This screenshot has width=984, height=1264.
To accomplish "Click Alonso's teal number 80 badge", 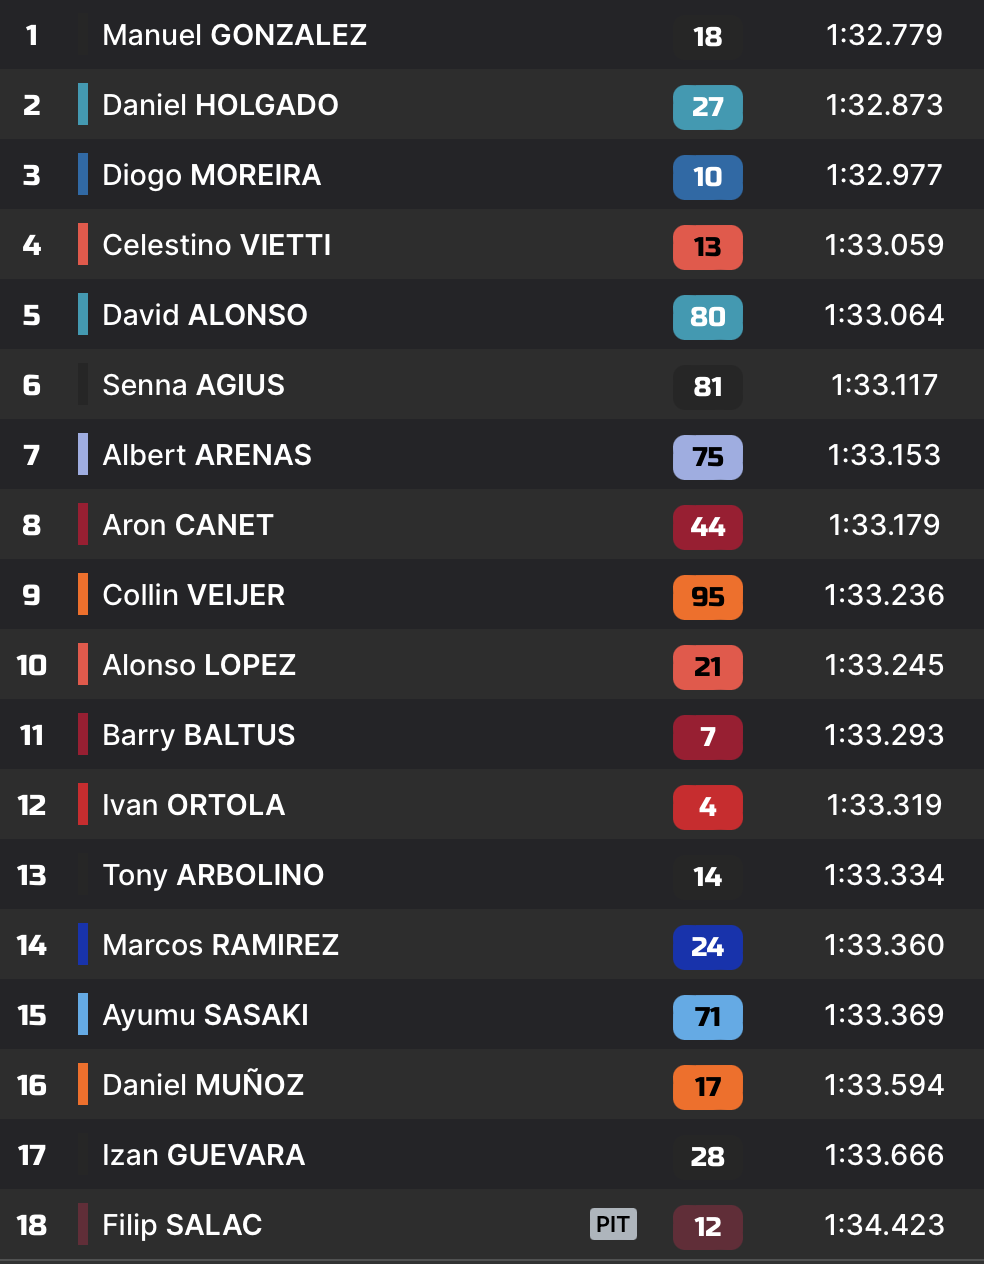I will [x=707, y=317].
